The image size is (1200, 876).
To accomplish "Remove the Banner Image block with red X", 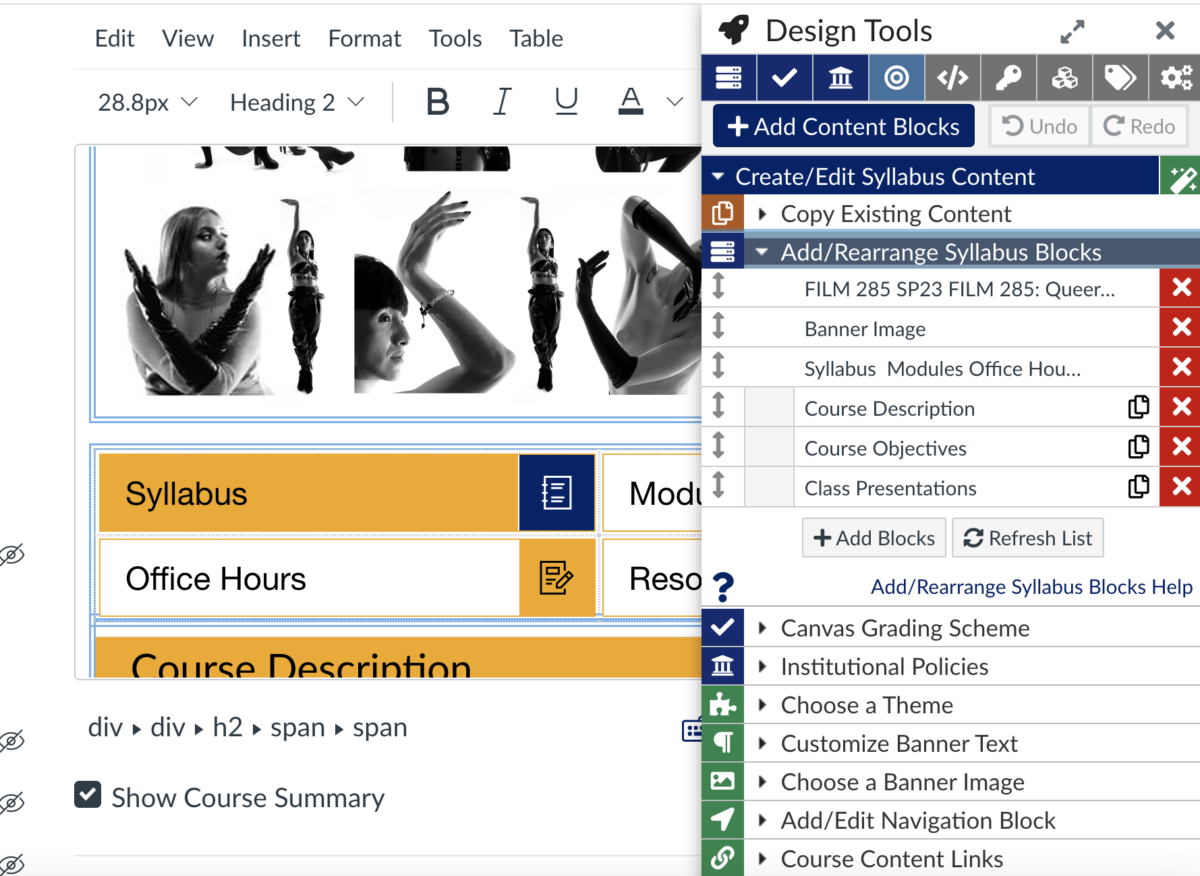I will pyautogui.click(x=1180, y=328).
